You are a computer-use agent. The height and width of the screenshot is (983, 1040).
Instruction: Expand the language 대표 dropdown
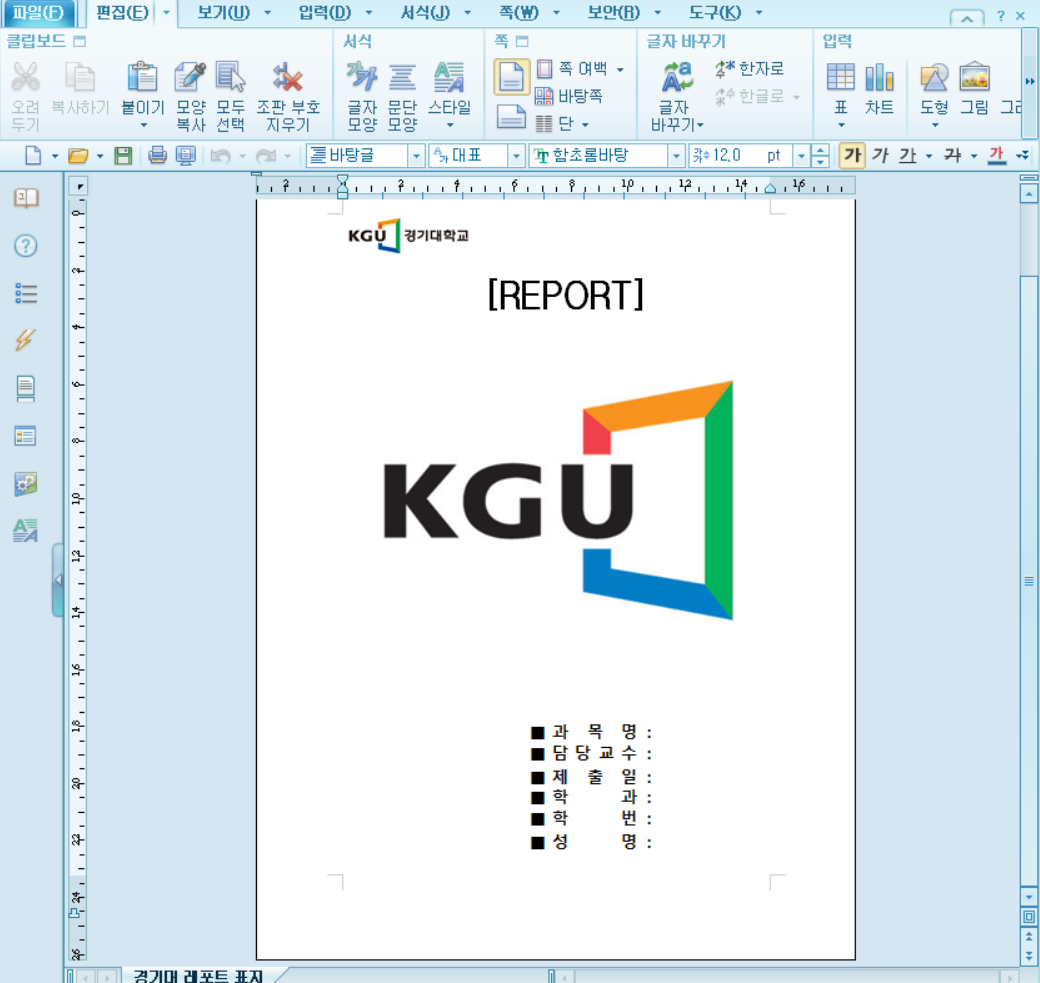[x=516, y=156]
